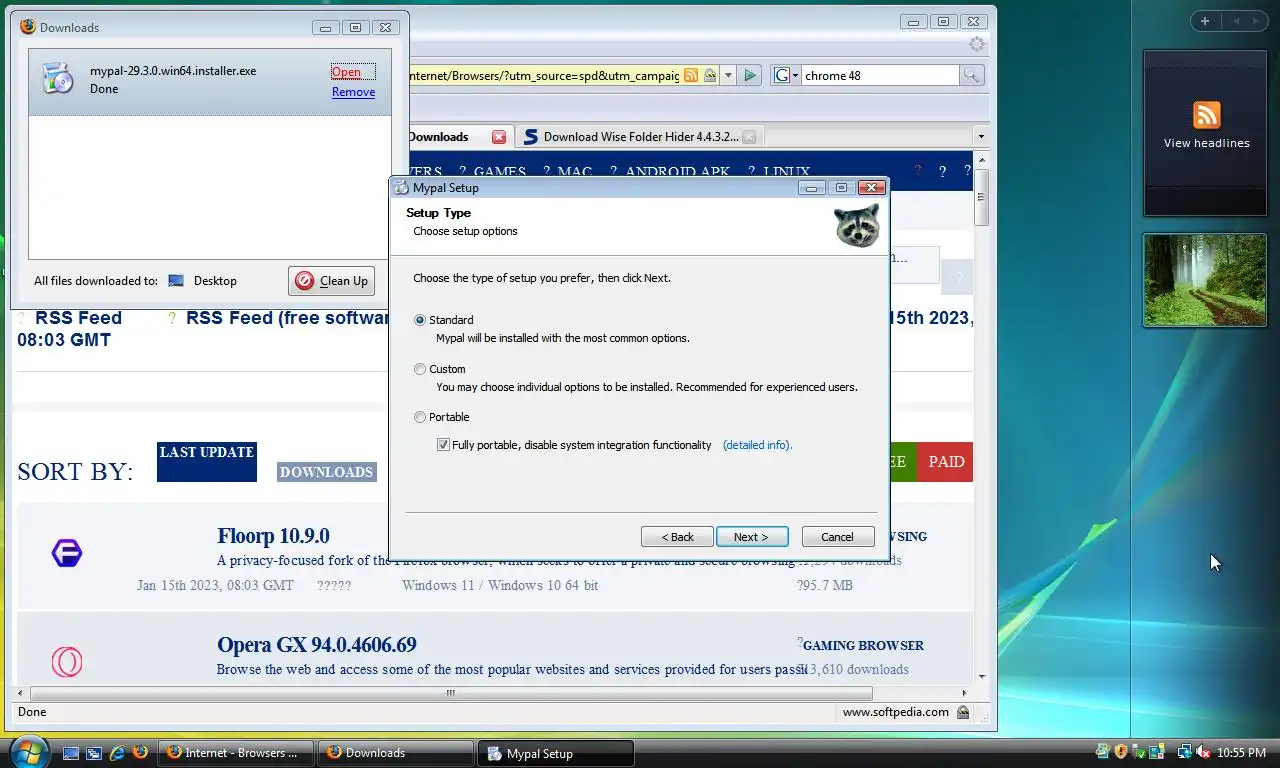
Task: Click the Mypal raccoon logo
Action: pyautogui.click(x=857, y=225)
